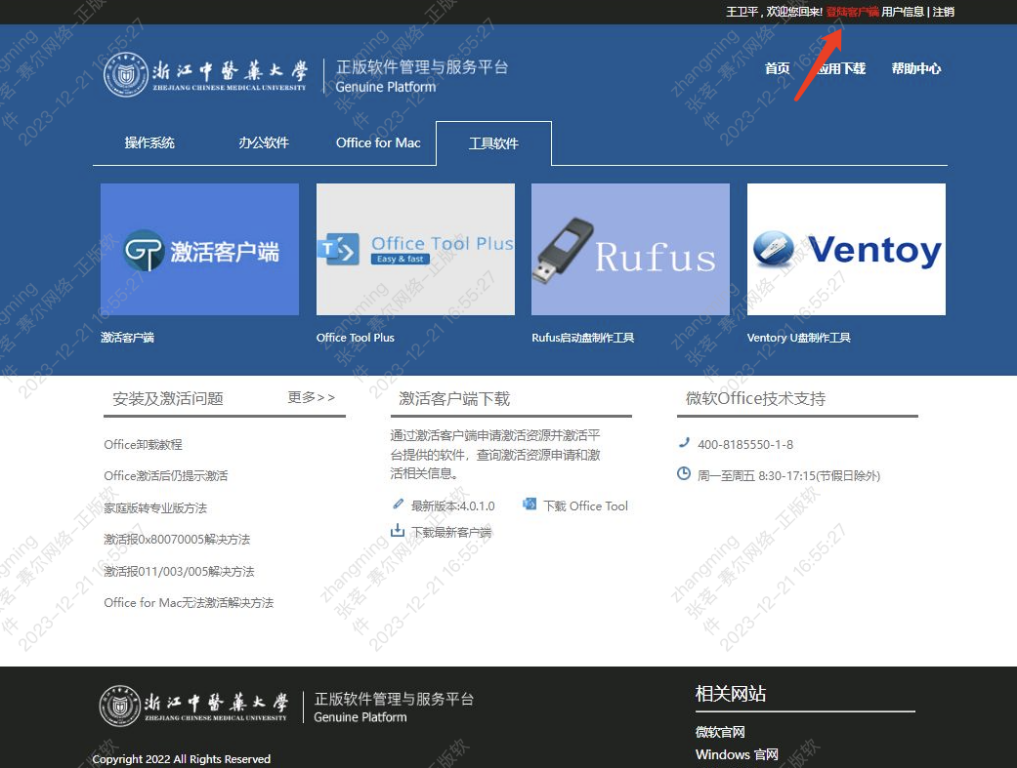Click the Office Tool download icon
This screenshot has width=1017, height=768.
530,505
